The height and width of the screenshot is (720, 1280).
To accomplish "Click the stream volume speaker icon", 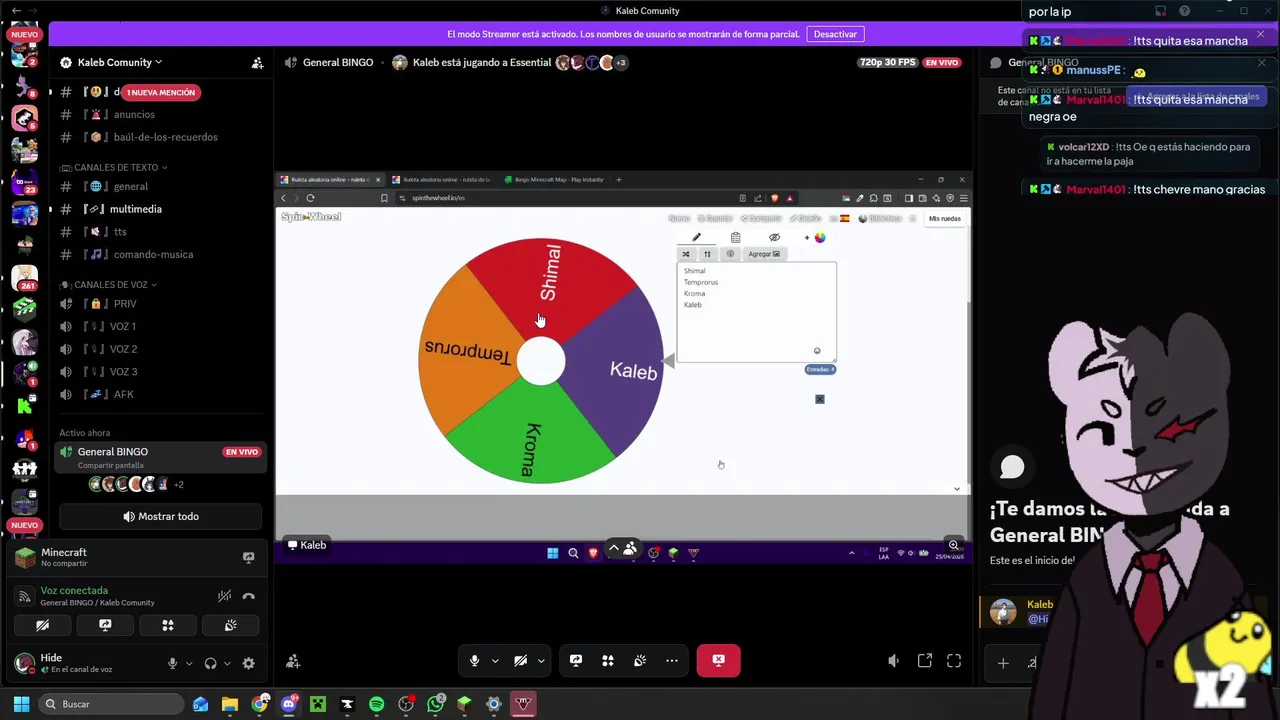I will pyautogui.click(x=894, y=661).
